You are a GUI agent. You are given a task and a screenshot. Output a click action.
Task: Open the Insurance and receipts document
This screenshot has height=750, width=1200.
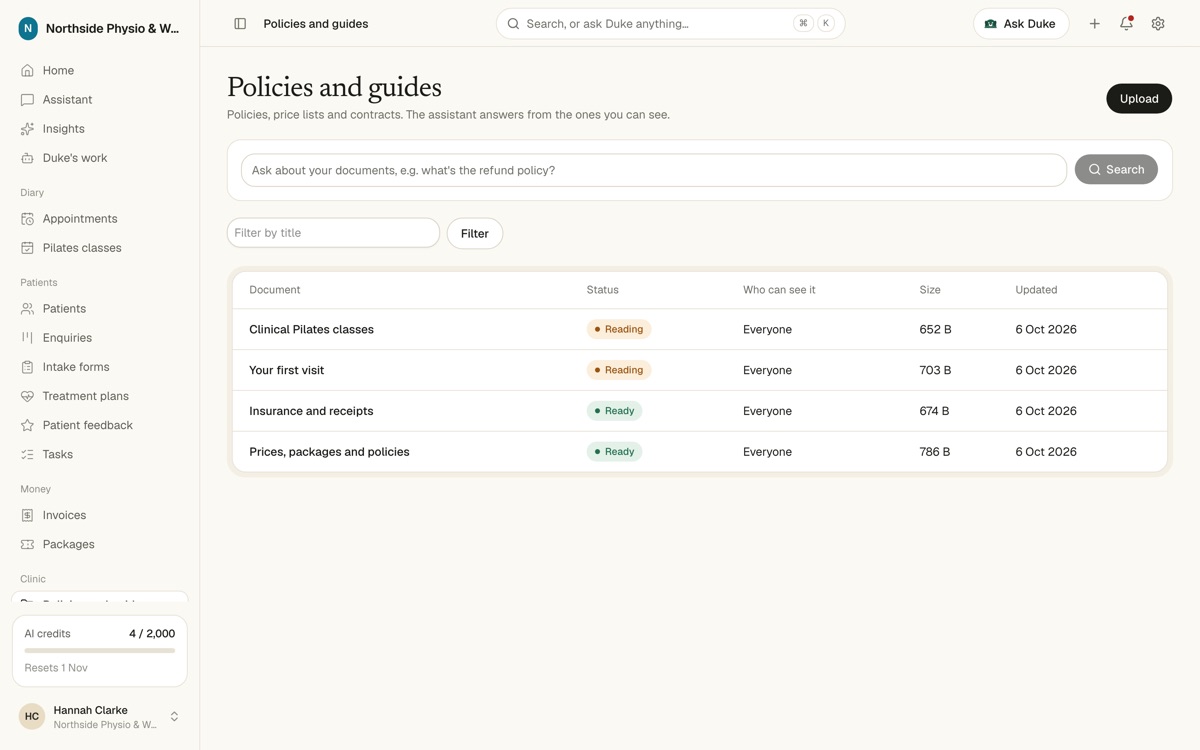(x=311, y=411)
